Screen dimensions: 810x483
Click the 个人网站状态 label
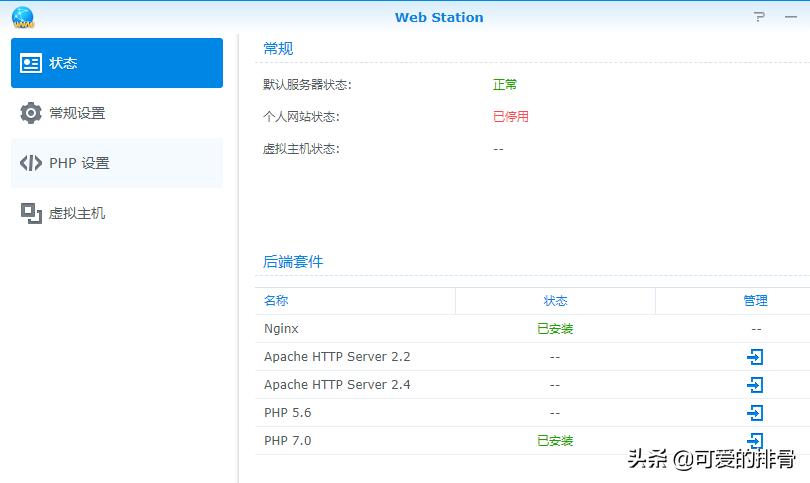(301, 117)
